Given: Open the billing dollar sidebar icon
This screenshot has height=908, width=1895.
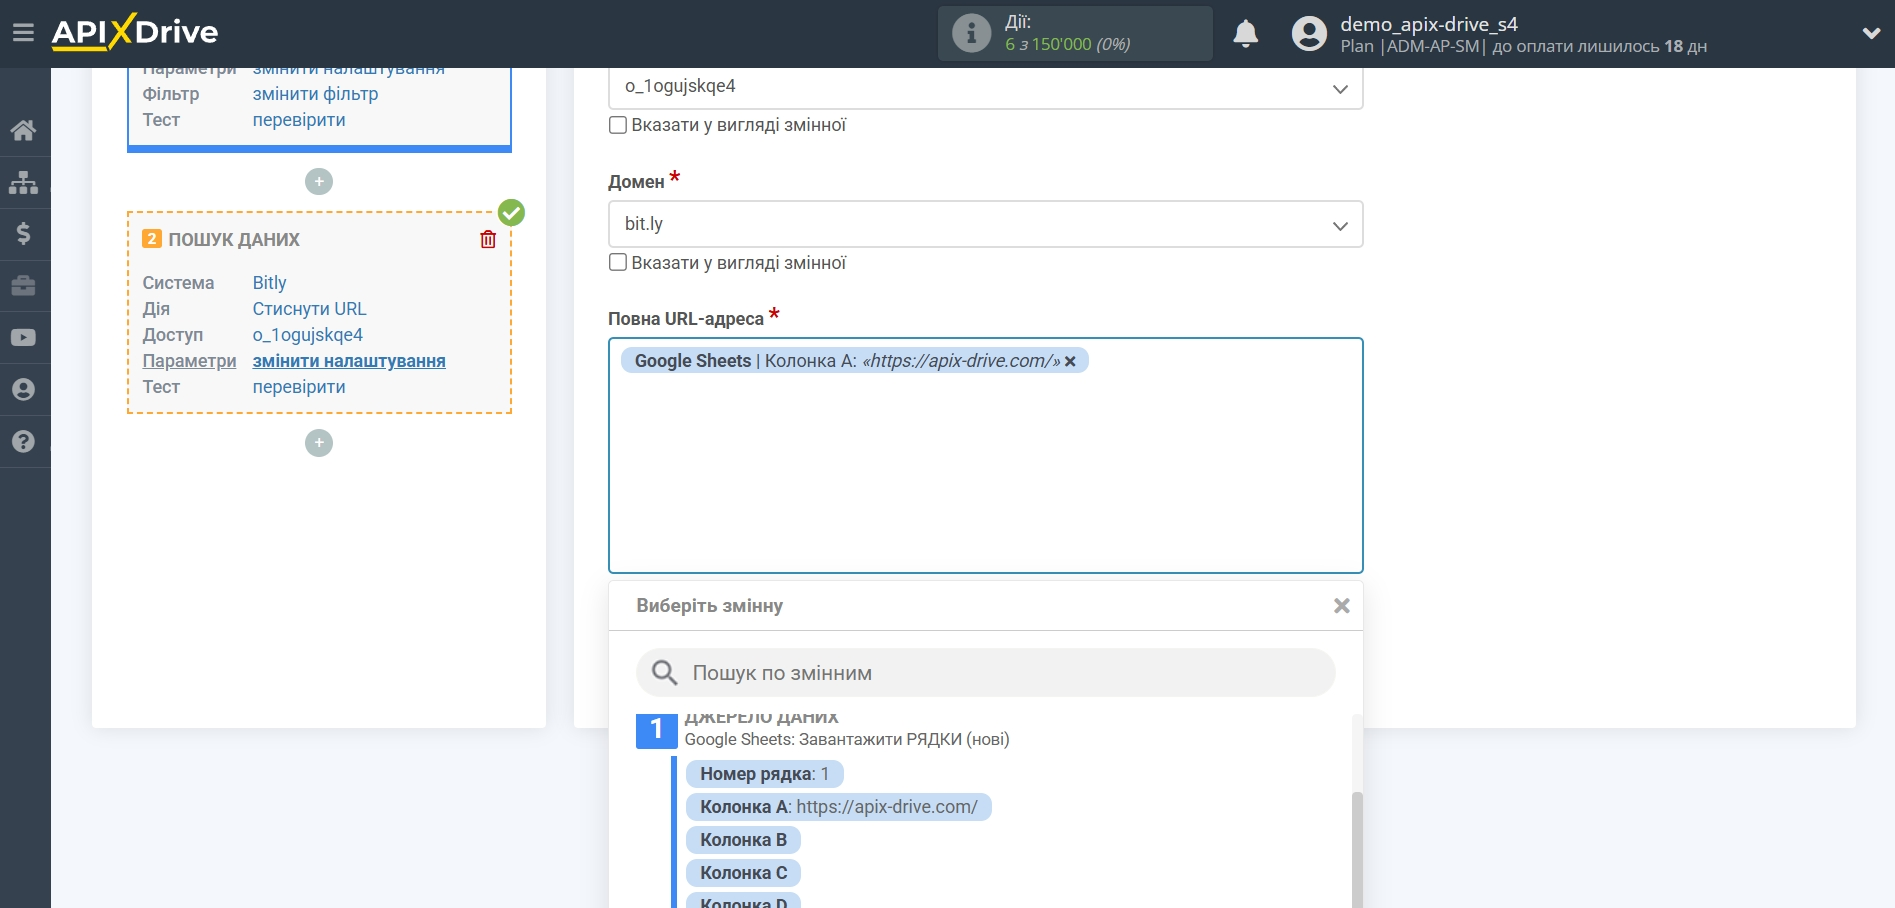Looking at the screenshot, I should click(23, 234).
